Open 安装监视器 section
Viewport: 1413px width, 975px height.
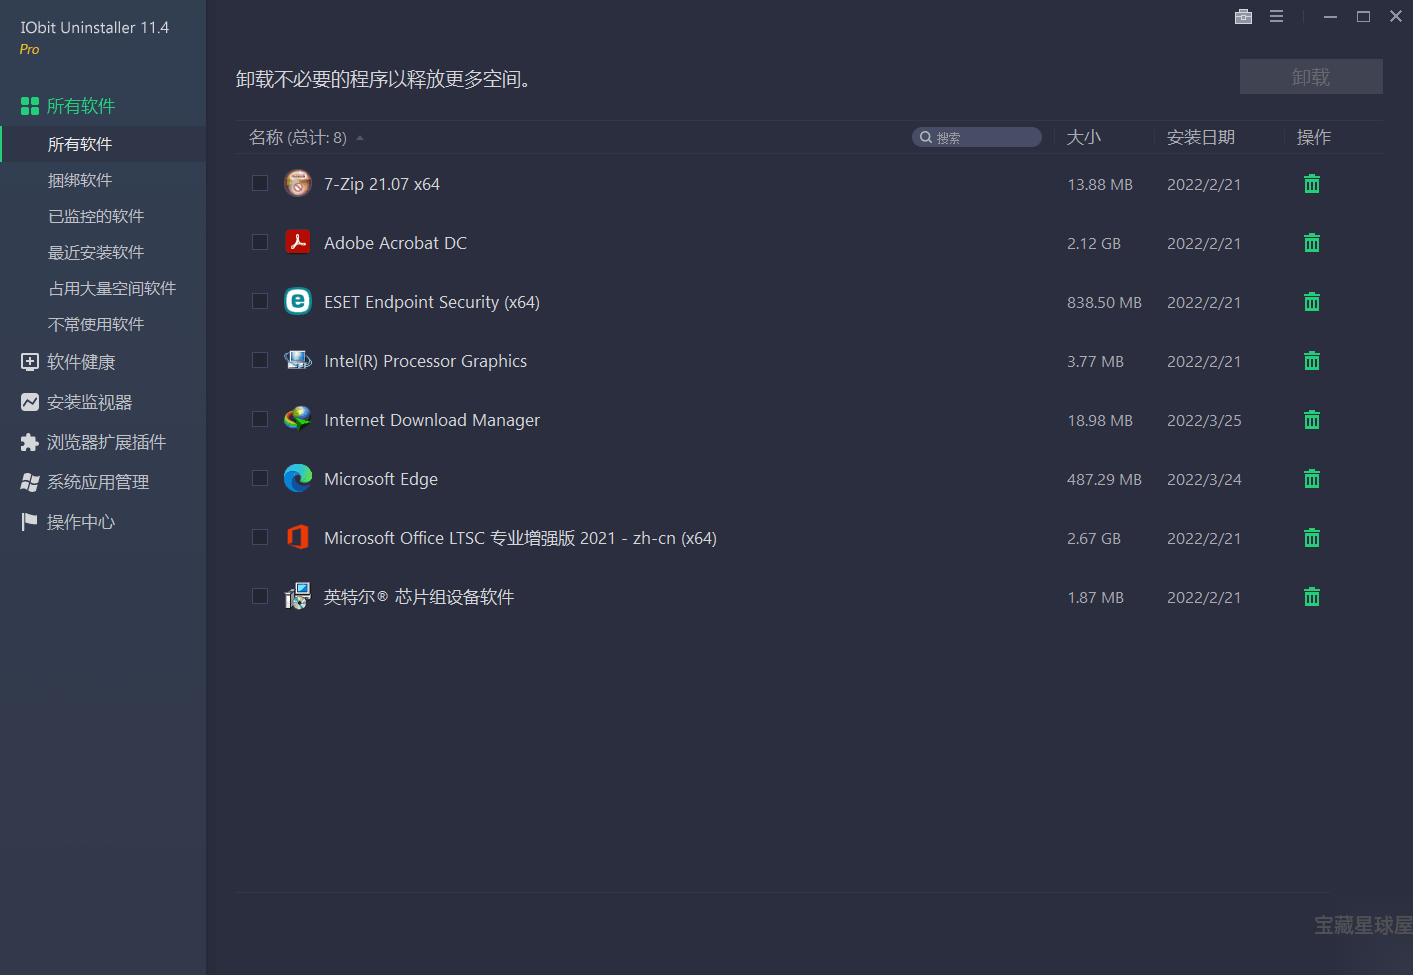point(89,402)
